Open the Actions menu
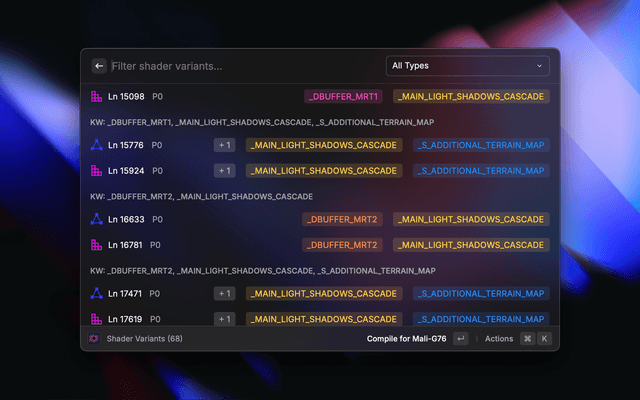The height and width of the screenshot is (400, 640). point(499,339)
